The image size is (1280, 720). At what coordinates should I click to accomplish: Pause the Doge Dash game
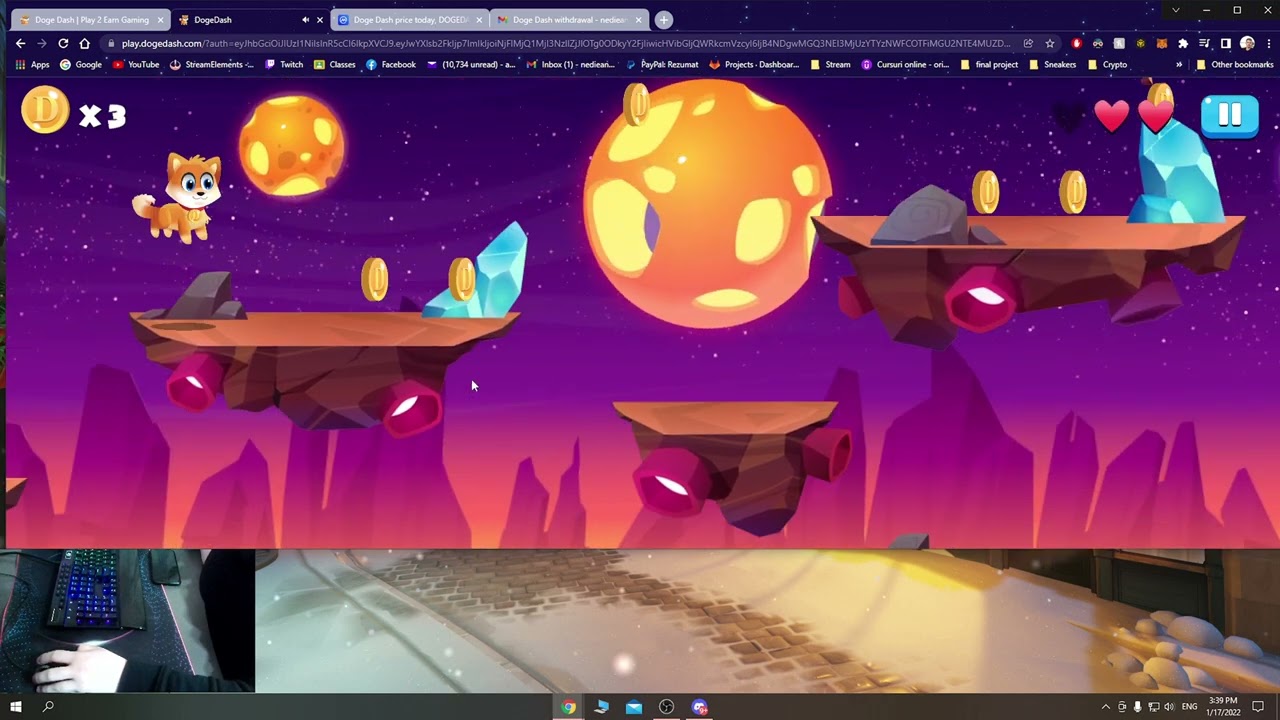point(1229,115)
